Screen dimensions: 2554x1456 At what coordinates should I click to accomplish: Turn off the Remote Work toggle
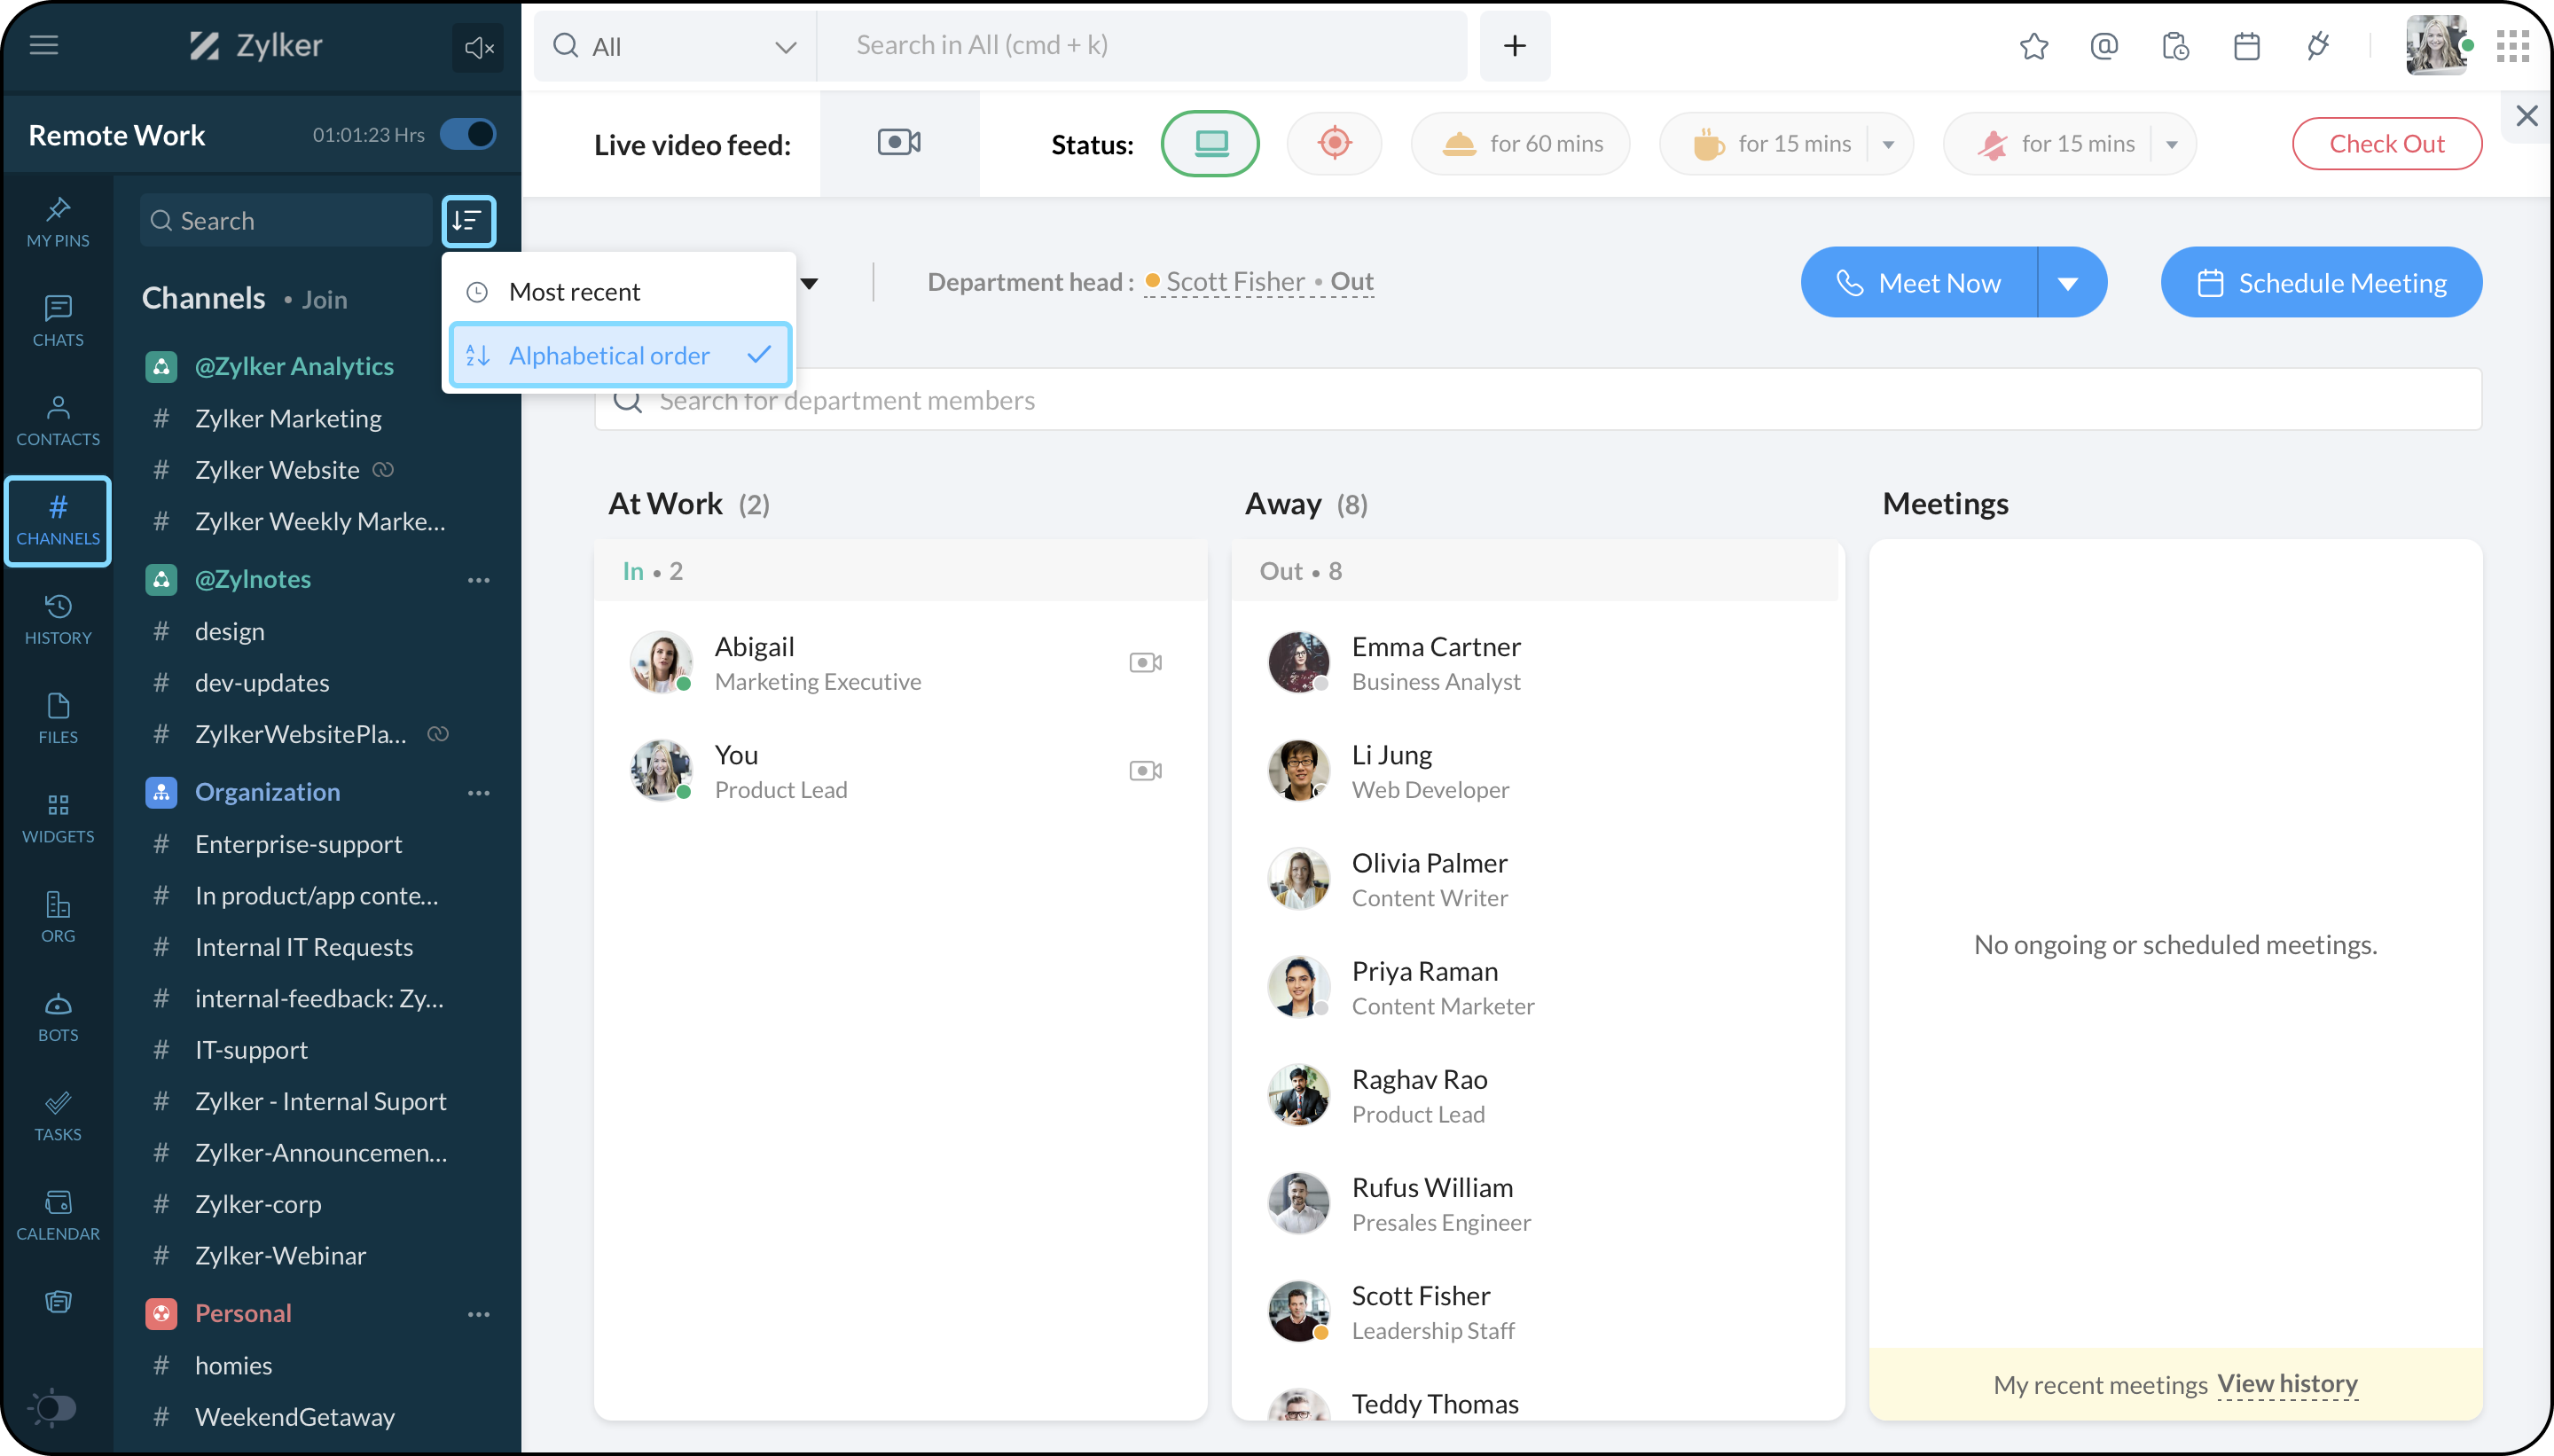(x=468, y=134)
